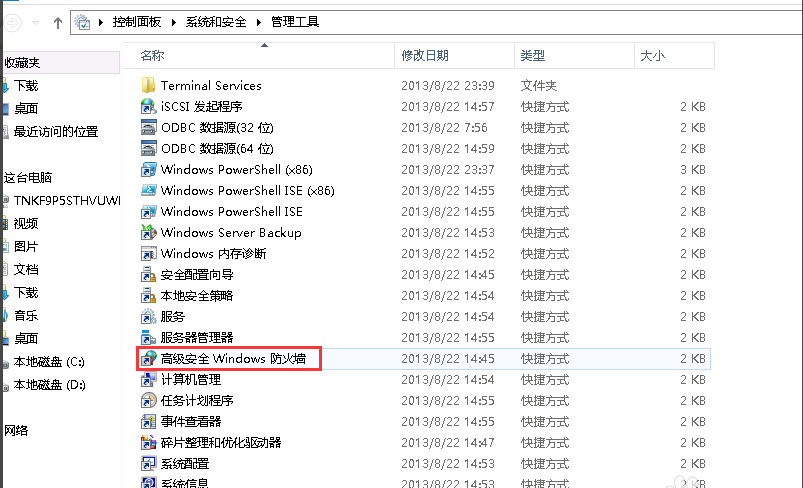This screenshot has width=803, height=488.
Task: Sort files by the 类型 column header
Action: click(533, 56)
